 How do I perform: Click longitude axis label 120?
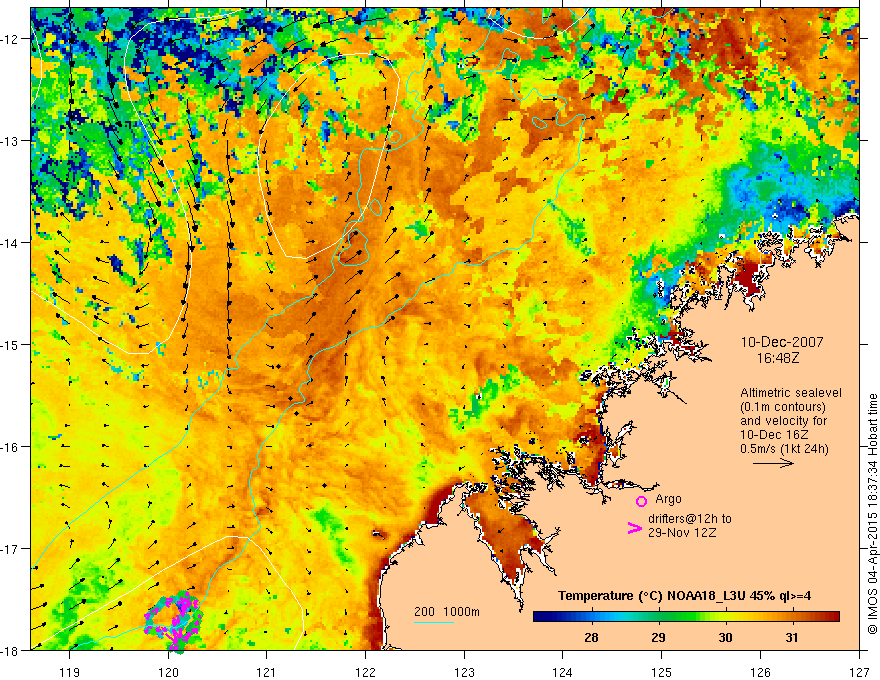168,672
